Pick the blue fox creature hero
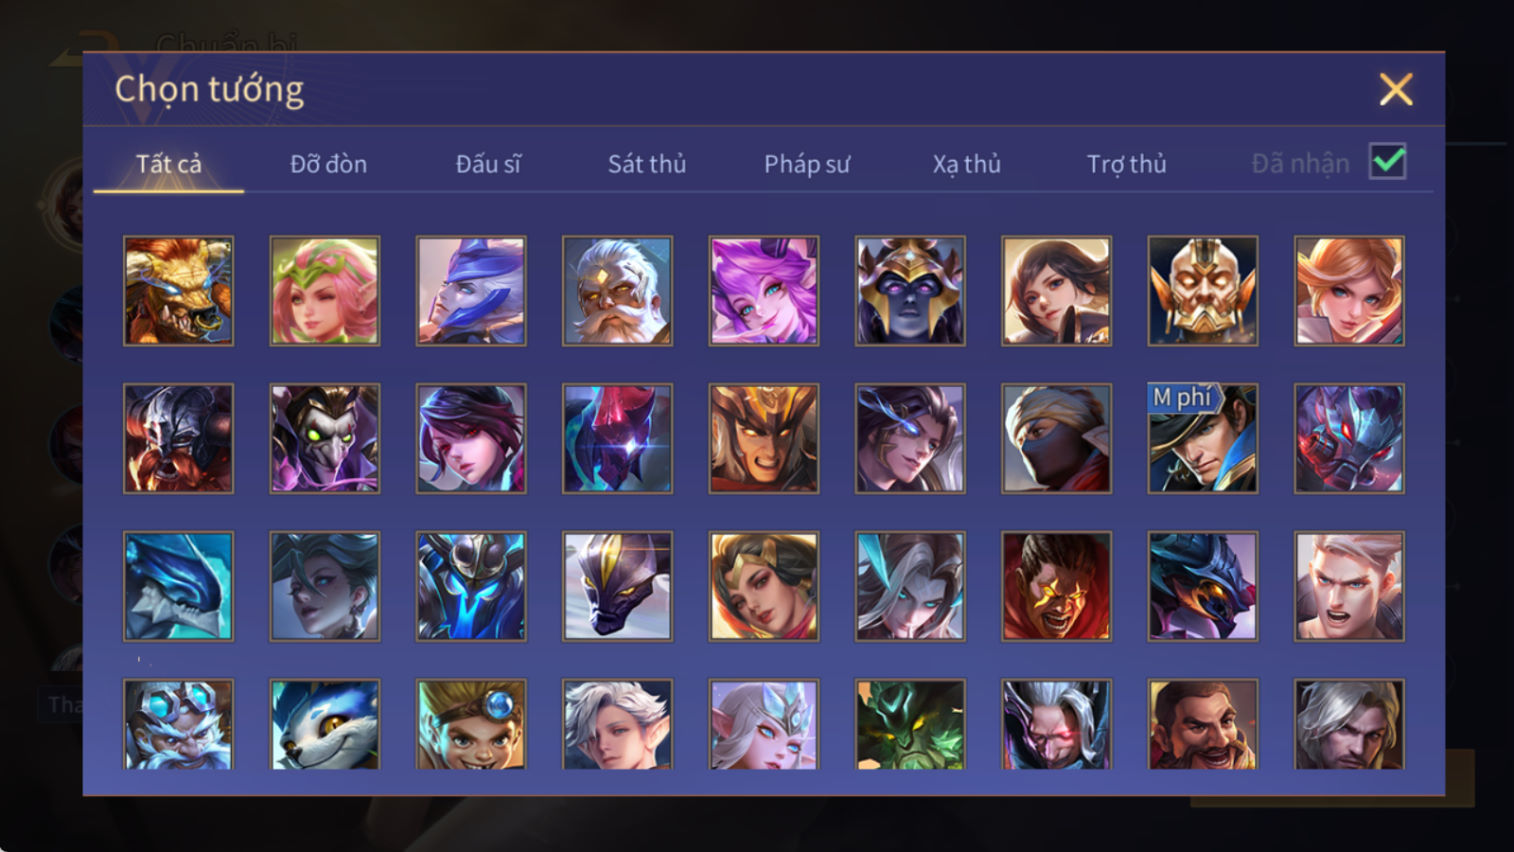Image resolution: width=1514 pixels, height=852 pixels. [x=325, y=724]
